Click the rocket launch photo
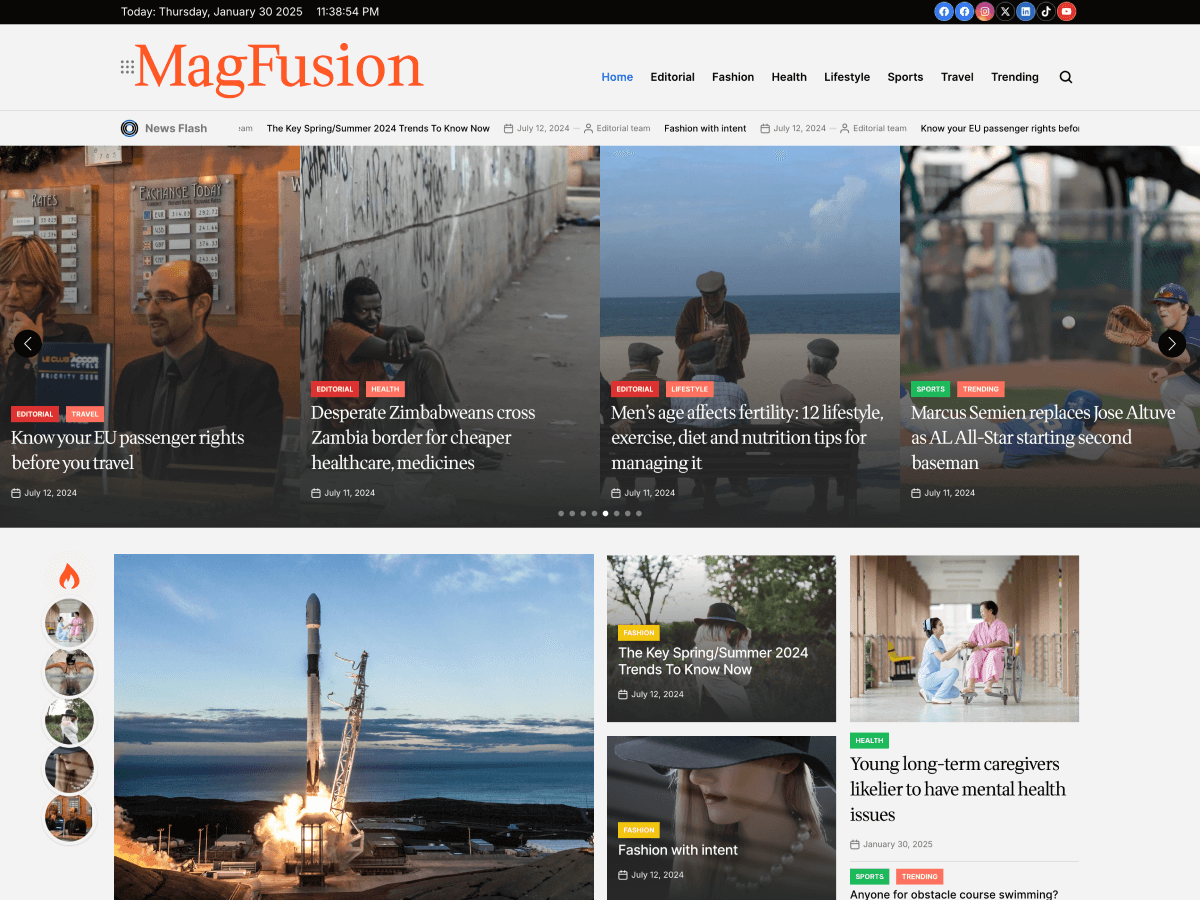Viewport: 1200px width, 900px height. pos(353,727)
